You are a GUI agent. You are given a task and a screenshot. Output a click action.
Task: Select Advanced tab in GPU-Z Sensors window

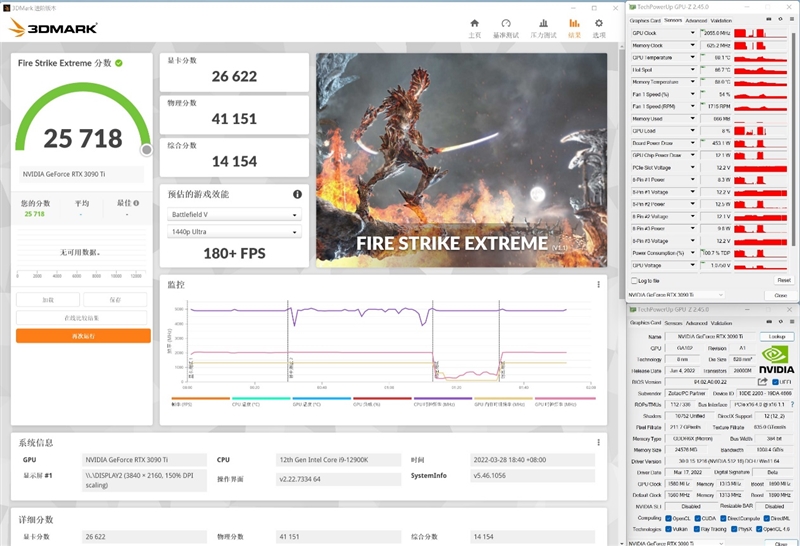[x=696, y=21]
